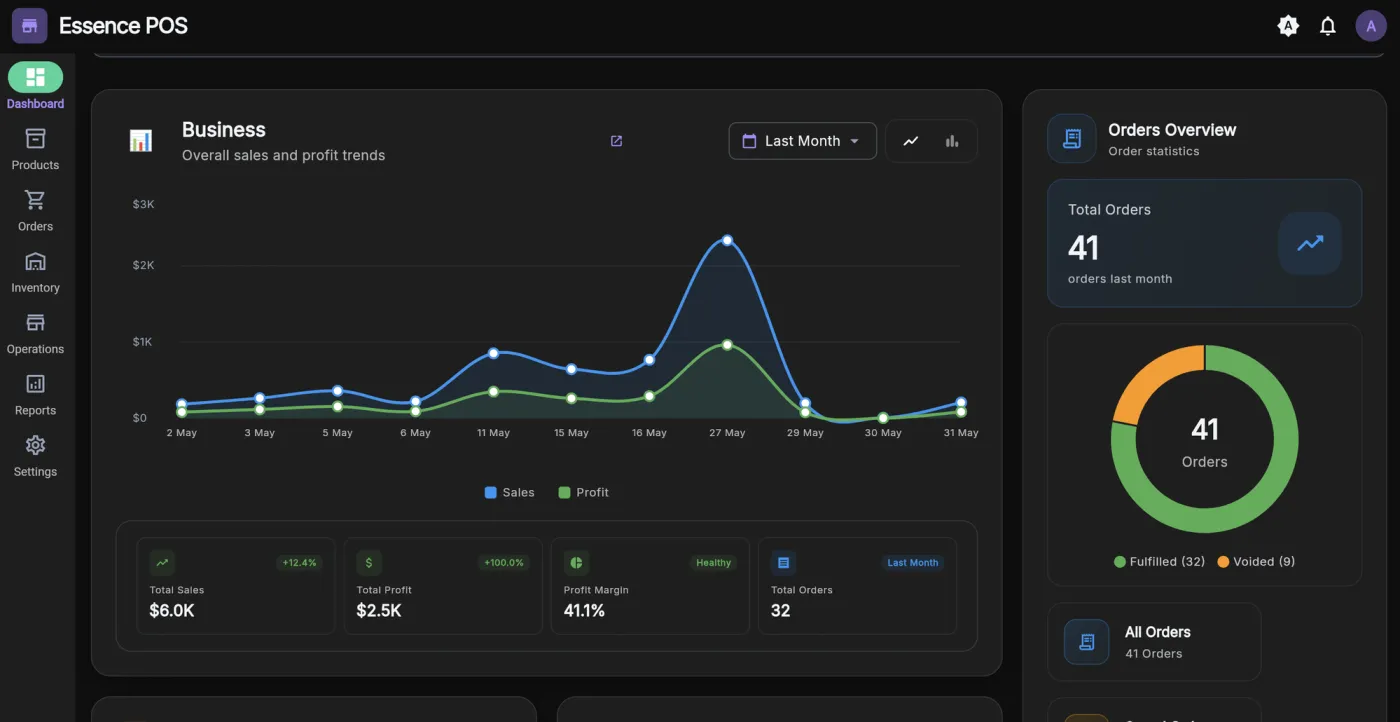Open the notifications bell
Viewport: 1400px width, 722px height.
coord(1328,26)
